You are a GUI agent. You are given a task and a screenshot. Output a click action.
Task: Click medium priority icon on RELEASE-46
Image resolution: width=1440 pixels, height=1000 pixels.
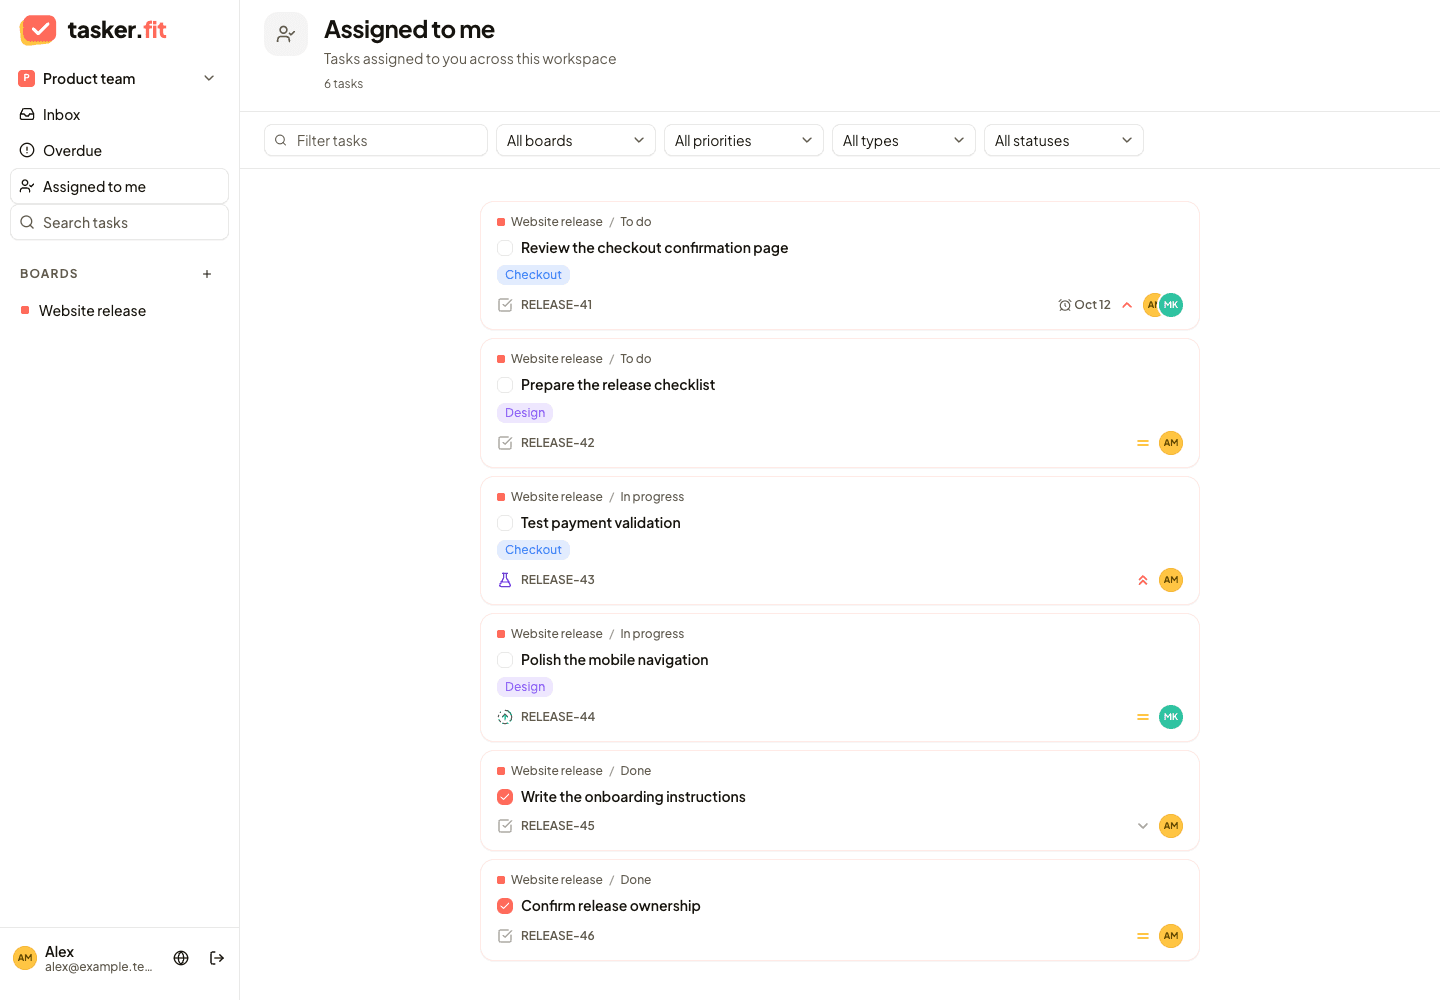1143,936
